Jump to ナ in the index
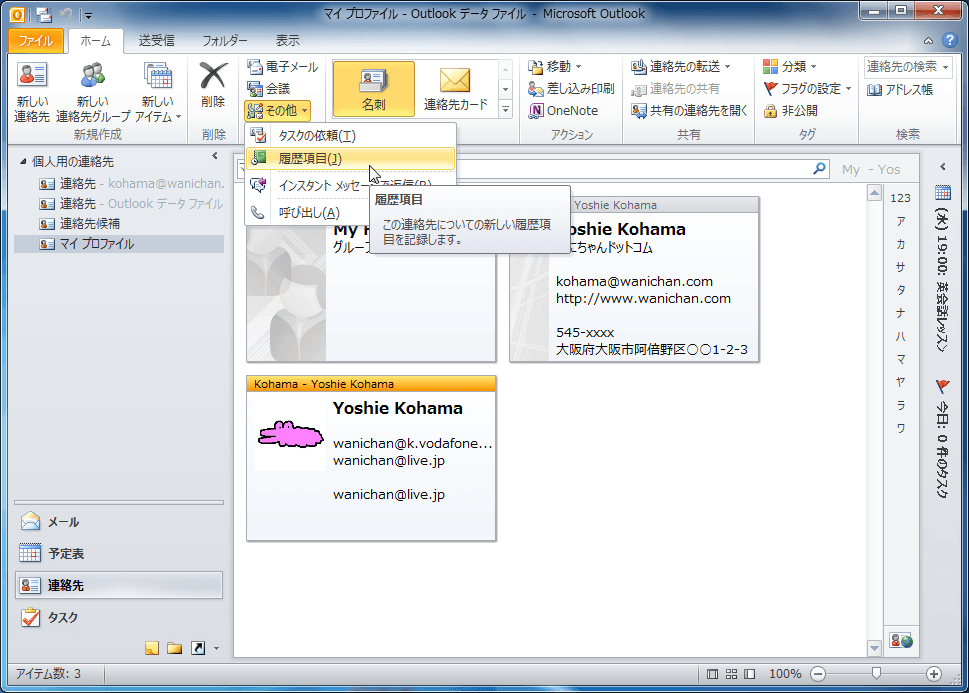 click(x=900, y=313)
